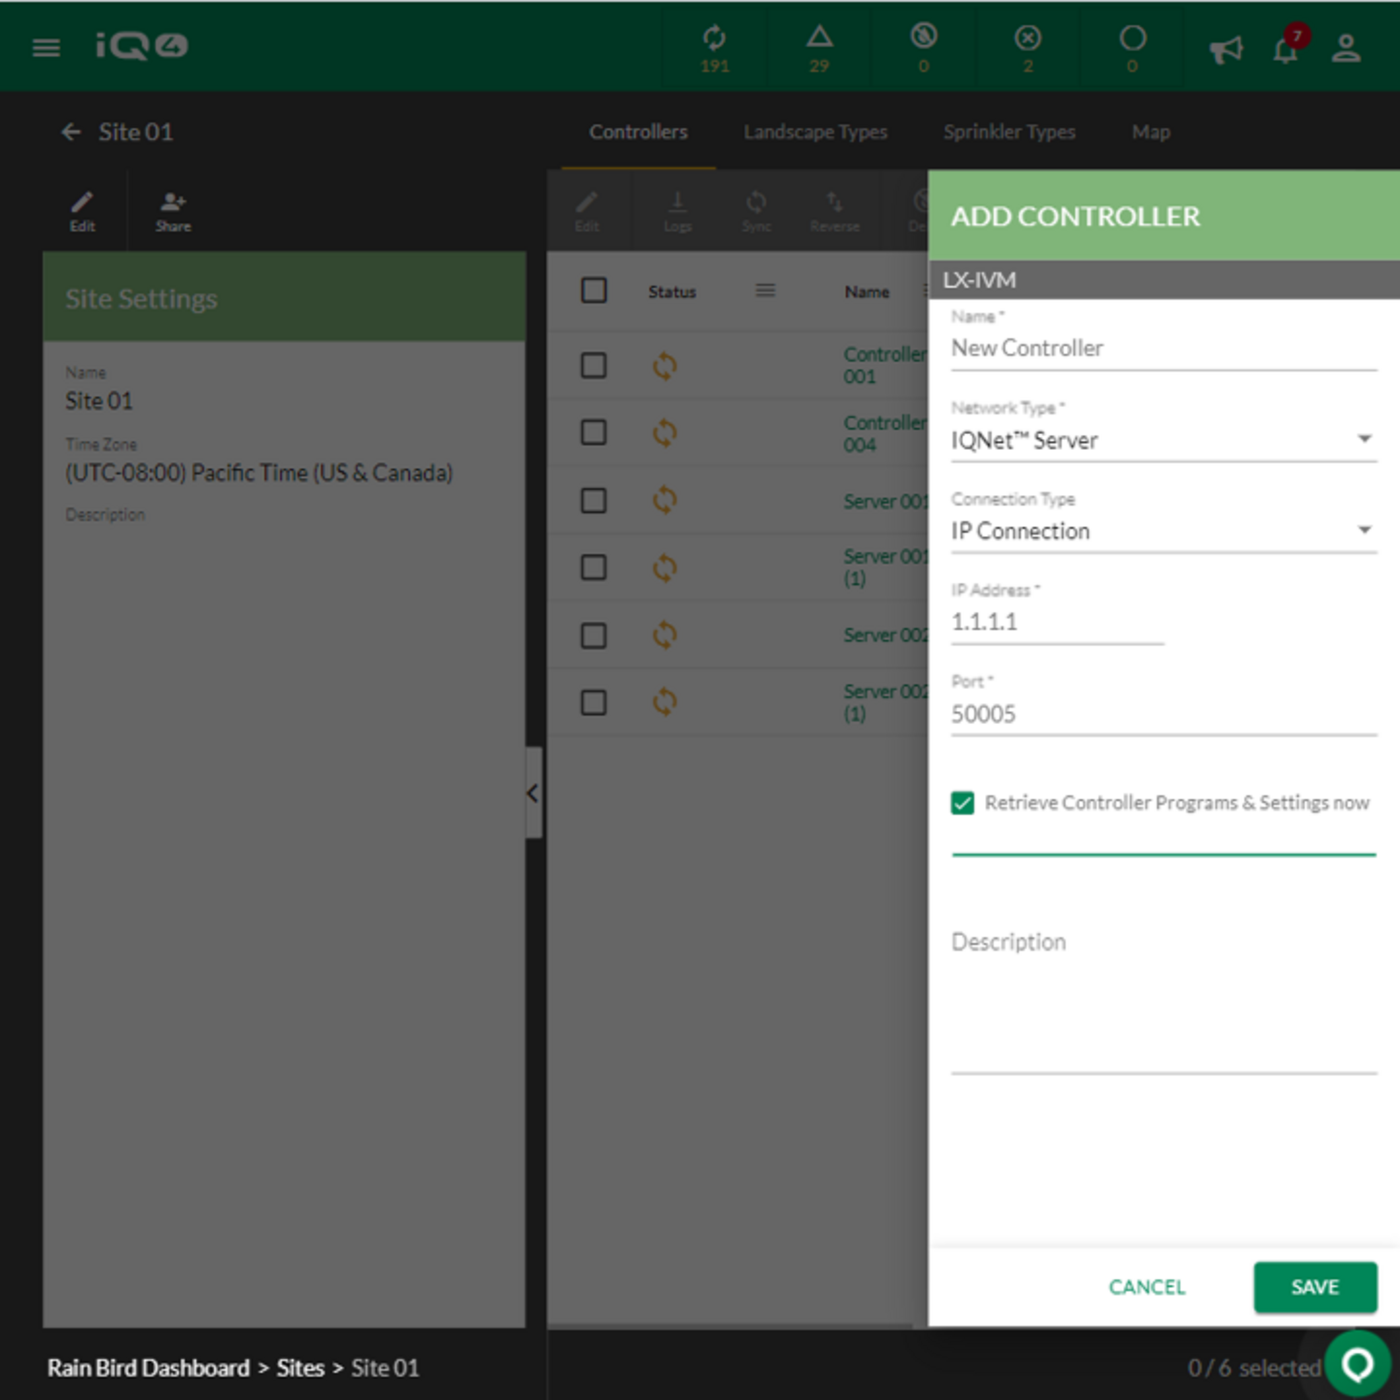1400x1400 pixels.
Task: Open the circle-X error status showing 2
Action: tap(1028, 48)
